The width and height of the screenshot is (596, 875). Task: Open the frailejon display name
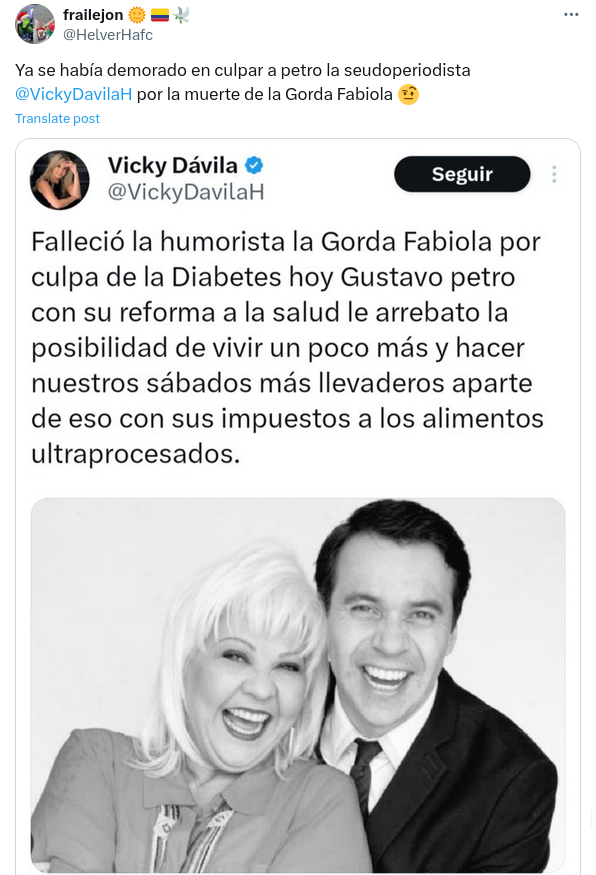tap(93, 15)
